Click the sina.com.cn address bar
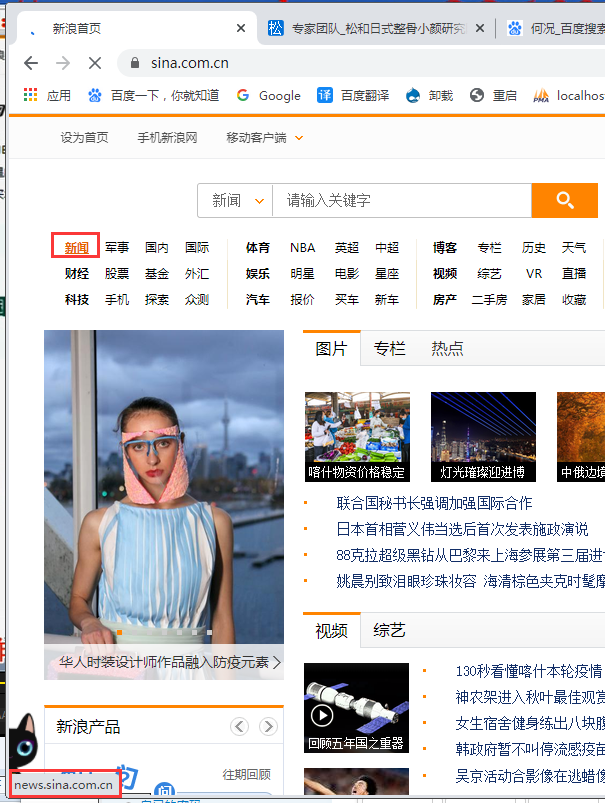This screenshot has height=803, width=605. pos(359,63)
